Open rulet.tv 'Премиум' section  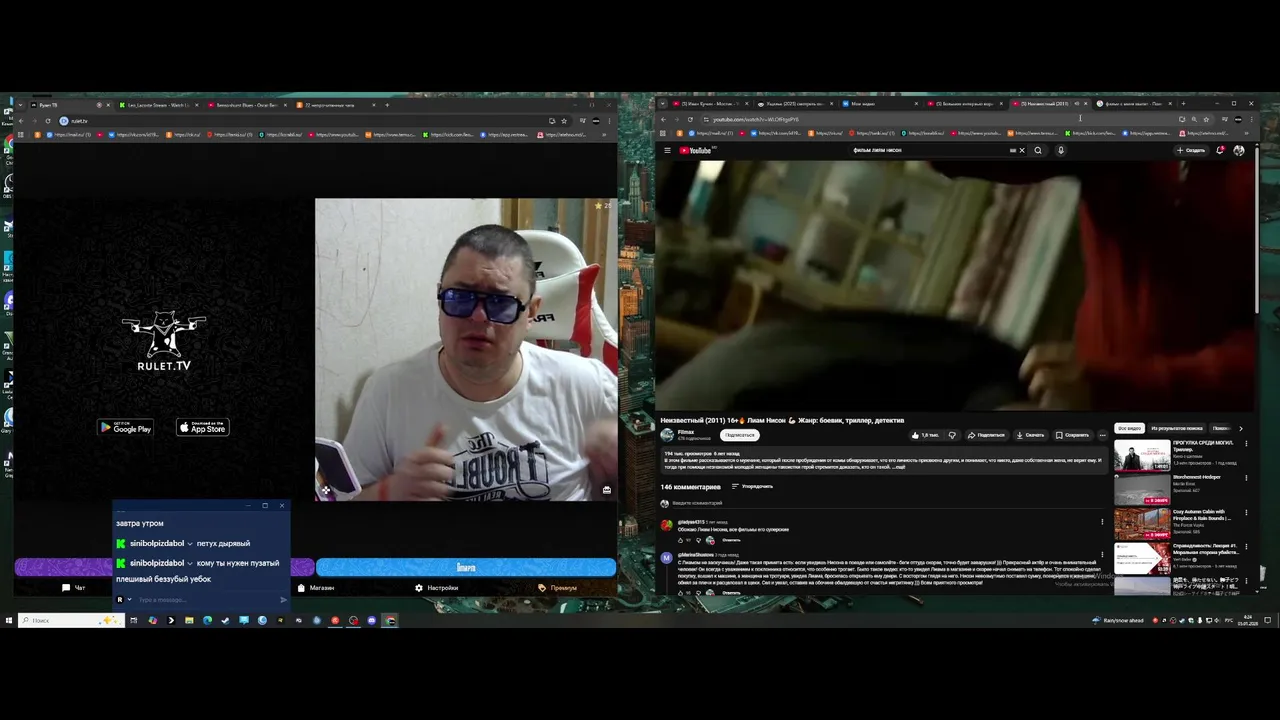point(558,588)
